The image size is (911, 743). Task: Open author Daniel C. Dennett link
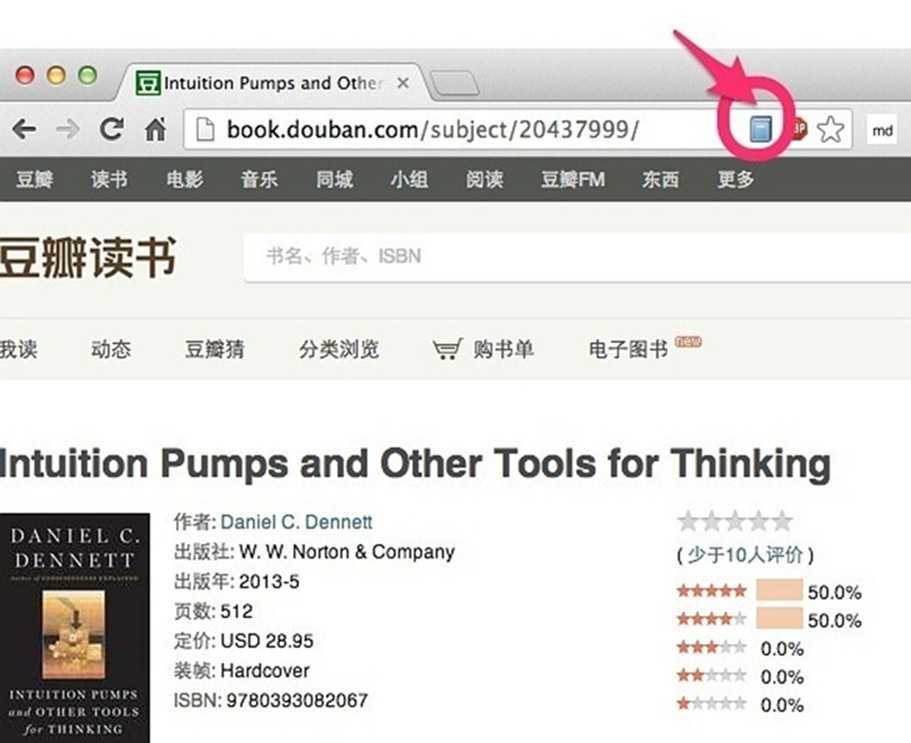(x=296, y=522)
